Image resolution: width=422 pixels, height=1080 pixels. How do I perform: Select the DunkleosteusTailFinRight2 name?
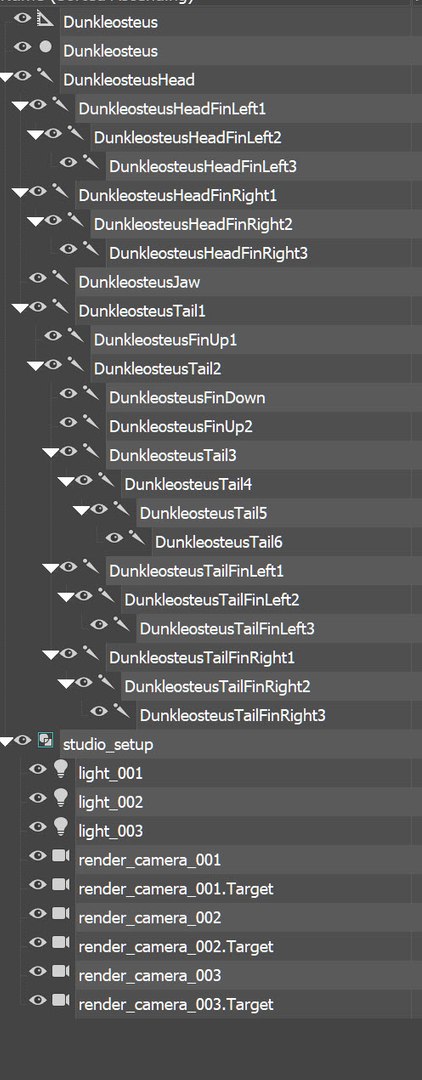pos(217,687)
